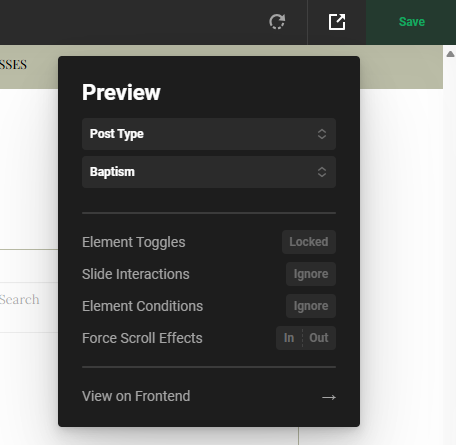The image size is (456, 445).
Task: Click the scrollbar up arrow
Action: tap(450, 54)
